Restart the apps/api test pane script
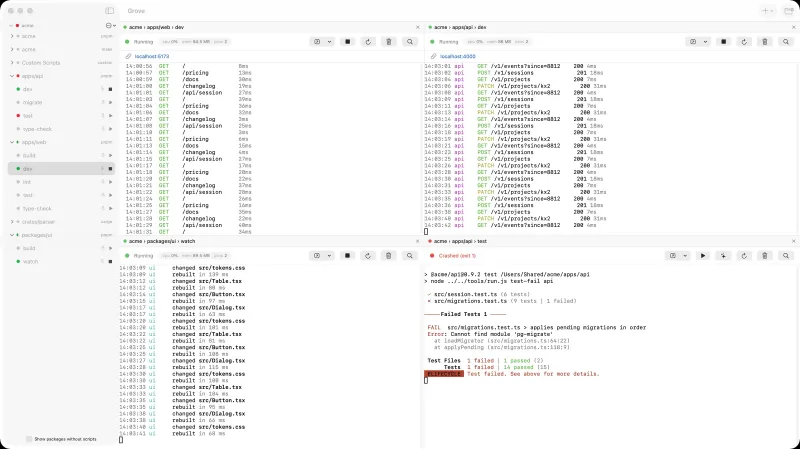The width and height of the screenshot is (800, 449). tap(744, 256)
